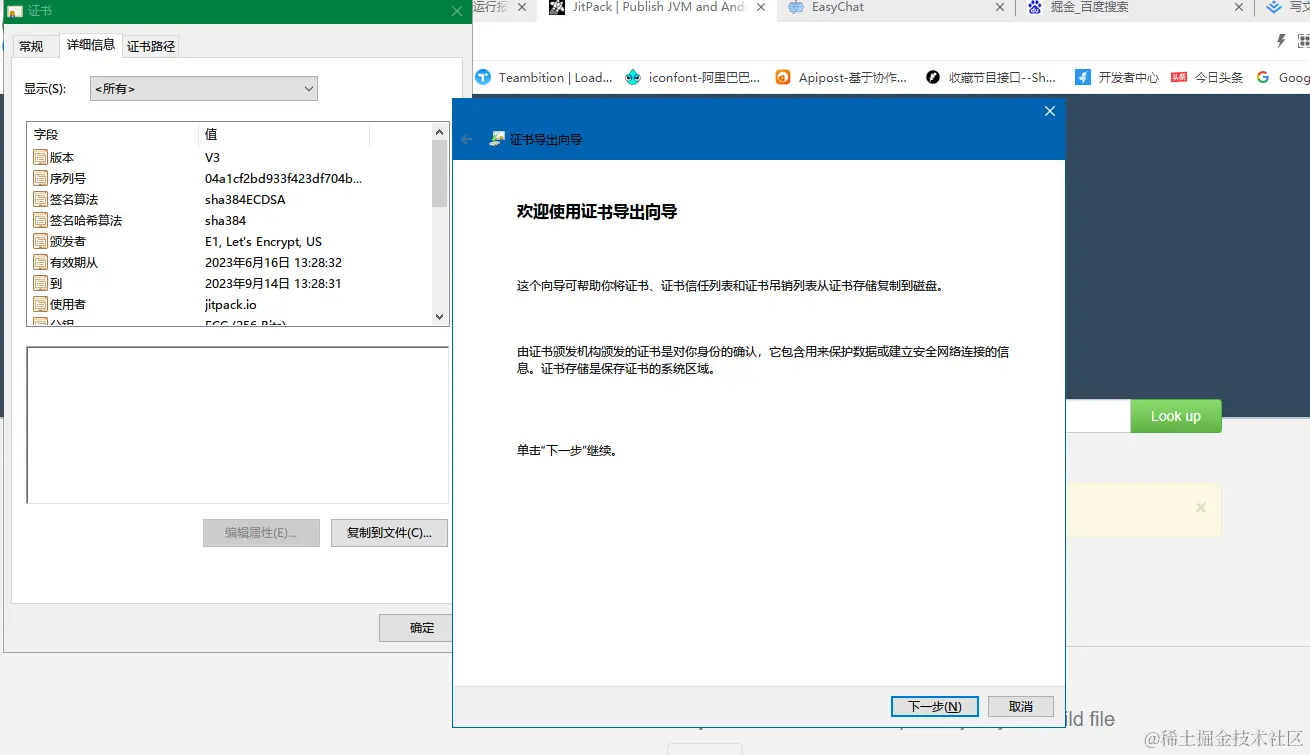The height and width of the screenshot is (755, 1310).
Task: Click the 下一步(N) button
Action: point(934,706)
